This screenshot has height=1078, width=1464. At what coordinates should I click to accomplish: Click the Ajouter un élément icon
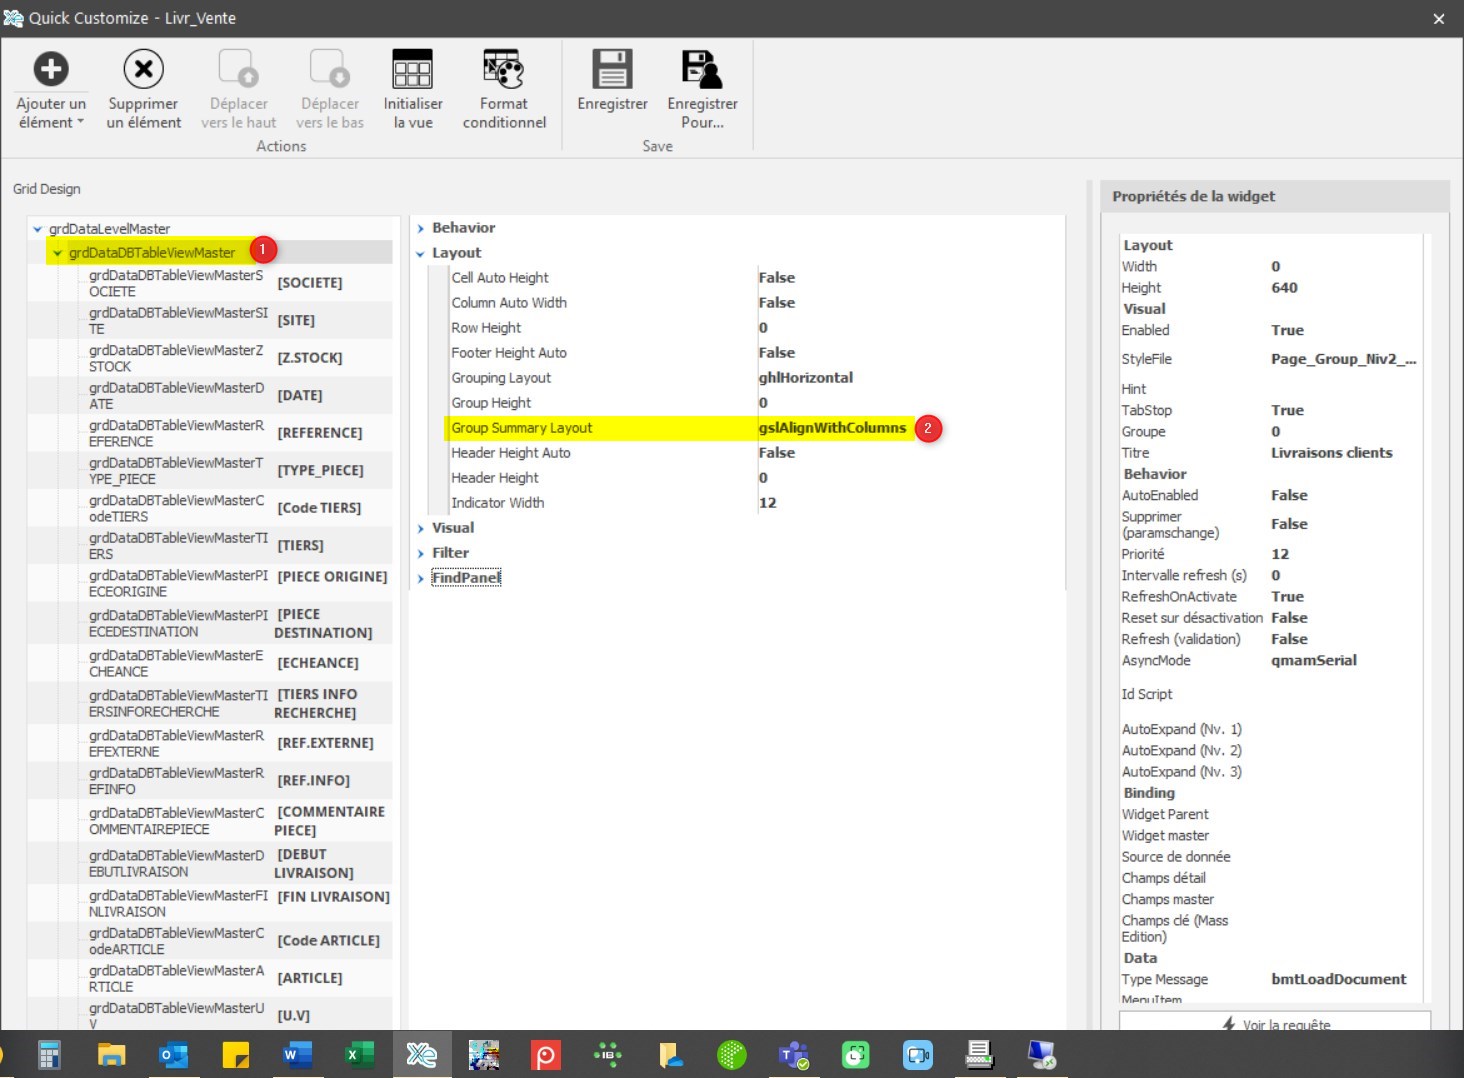point(51,70)
